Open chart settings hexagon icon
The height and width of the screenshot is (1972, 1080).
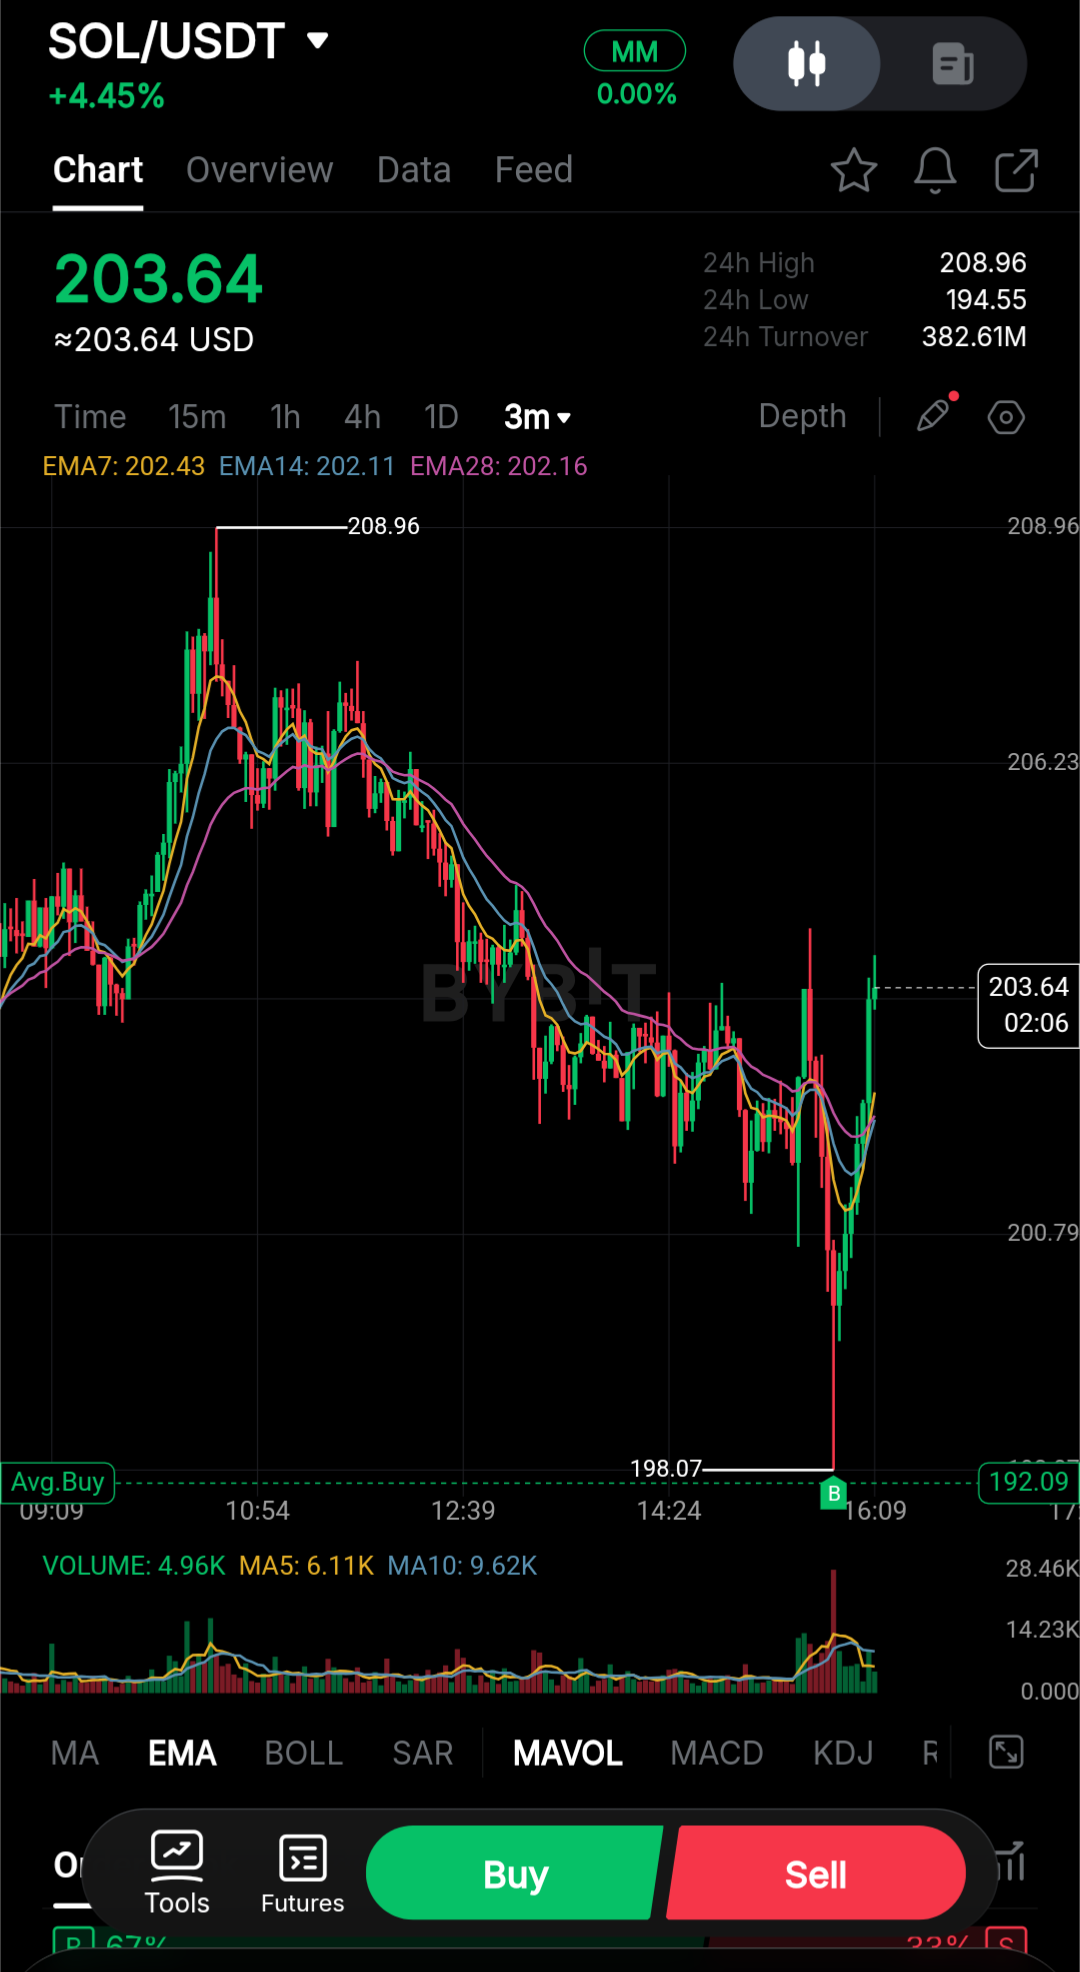[x=1006, y=417]
